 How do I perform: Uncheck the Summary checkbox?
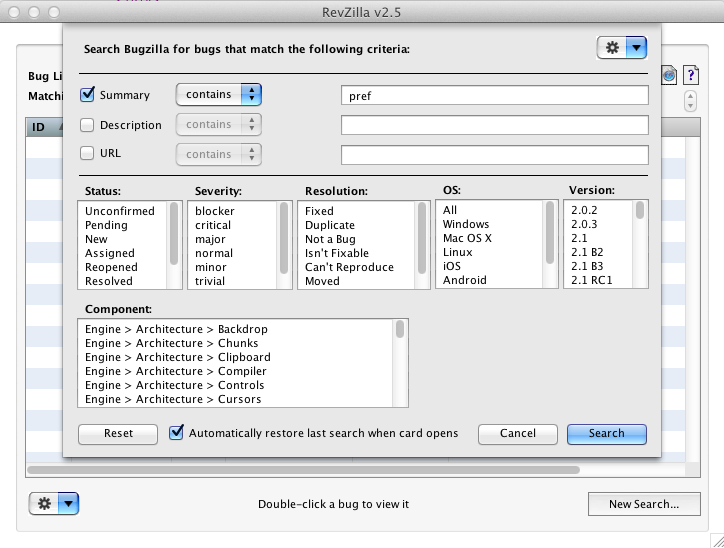[87, 95]
